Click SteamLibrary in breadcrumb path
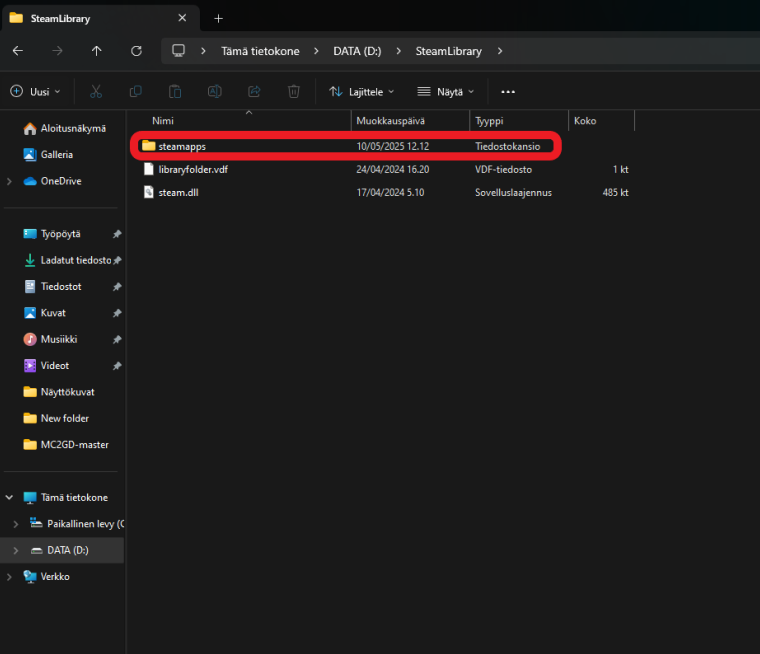760x654 pixels. (x=448, y=51)
